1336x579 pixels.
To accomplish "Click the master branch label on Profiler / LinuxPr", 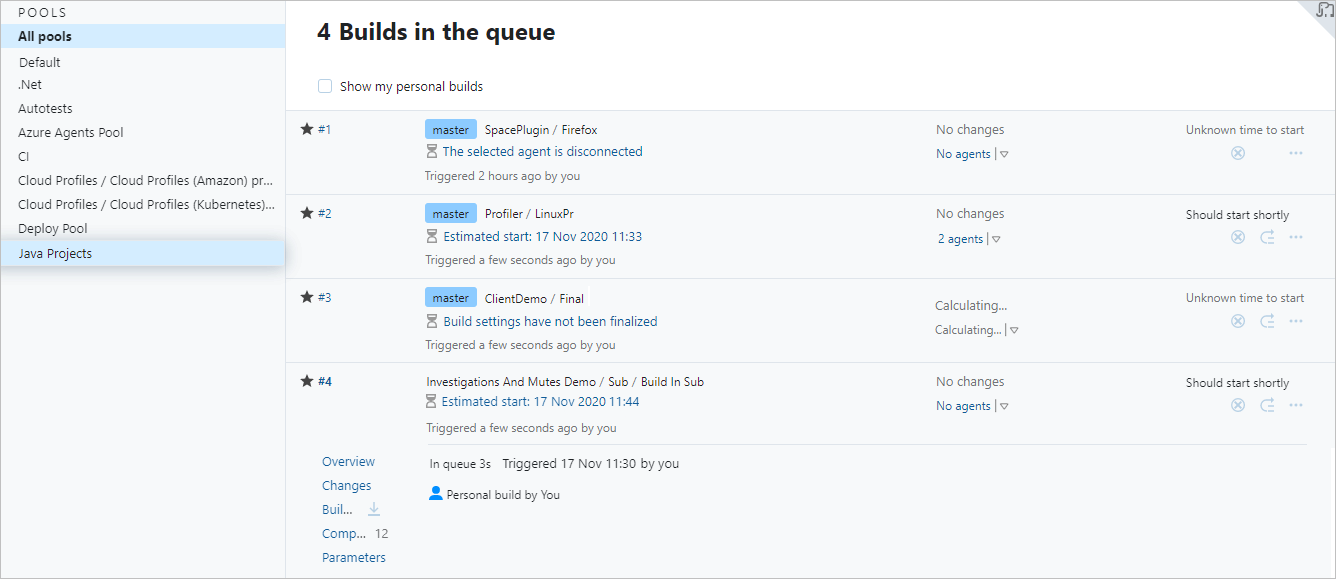I will [x=450, y=212].
